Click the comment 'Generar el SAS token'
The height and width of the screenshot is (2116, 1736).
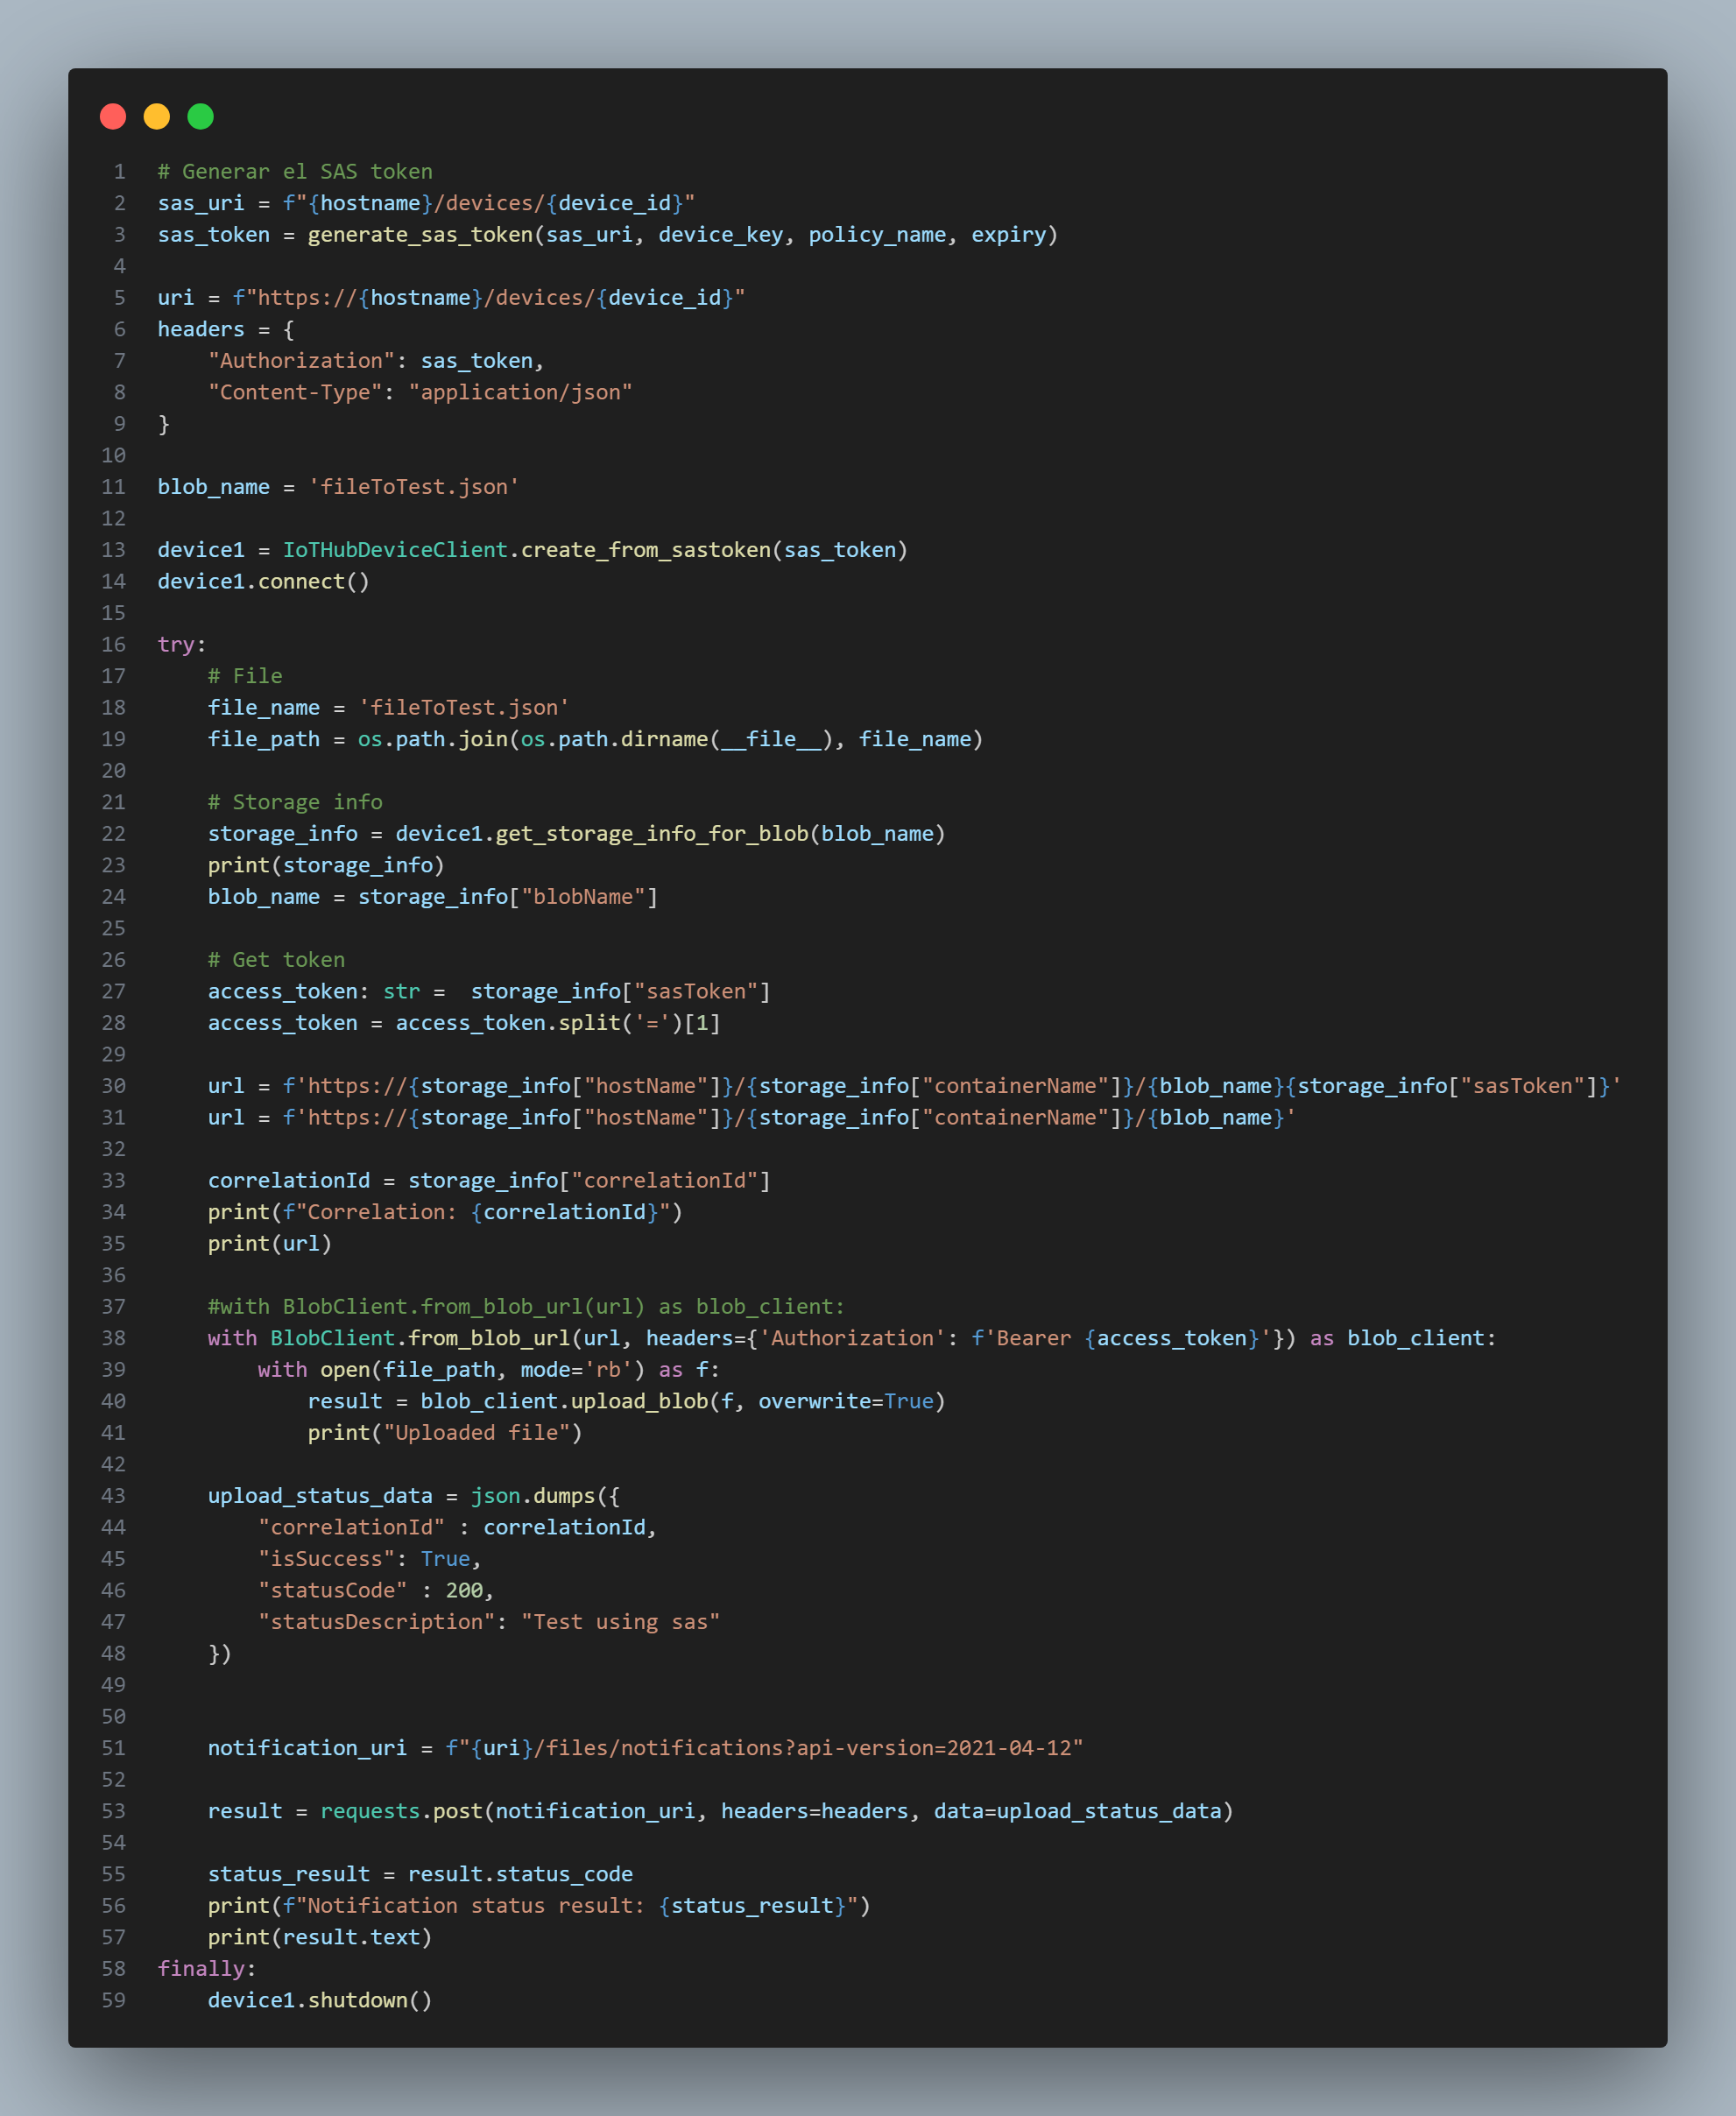tap(295, 171)
